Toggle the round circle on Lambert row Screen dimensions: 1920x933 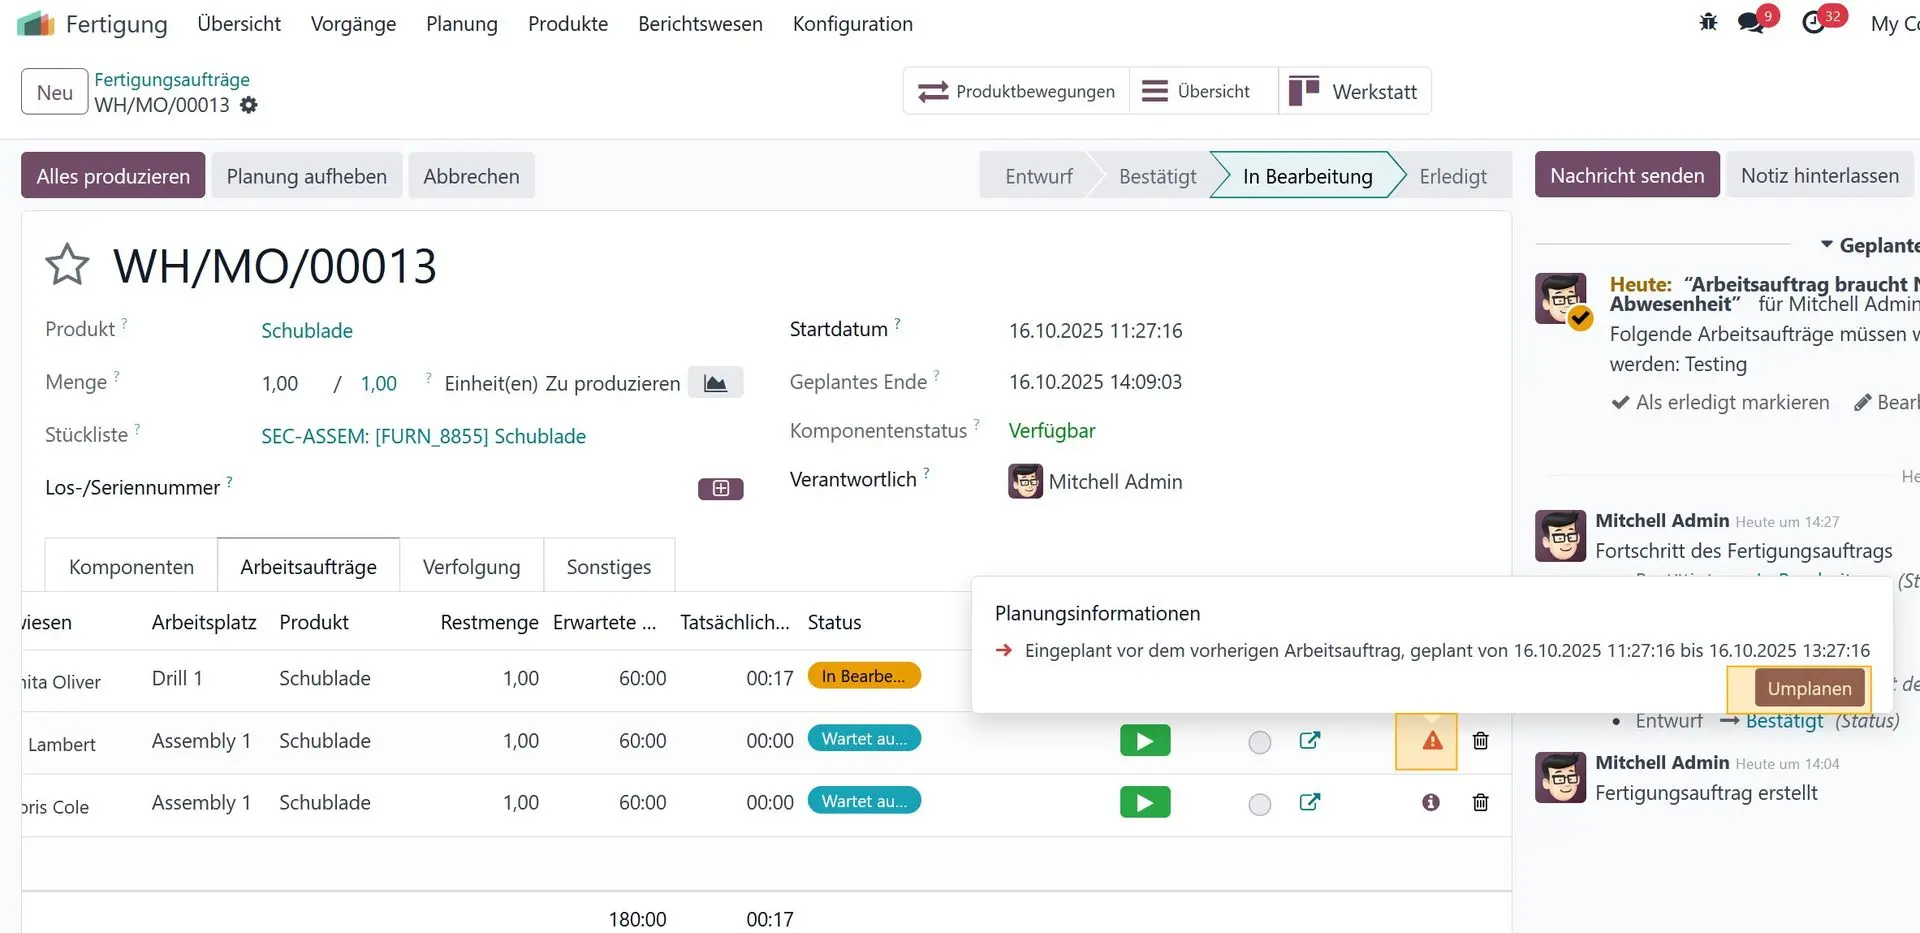coord(1260,742)
